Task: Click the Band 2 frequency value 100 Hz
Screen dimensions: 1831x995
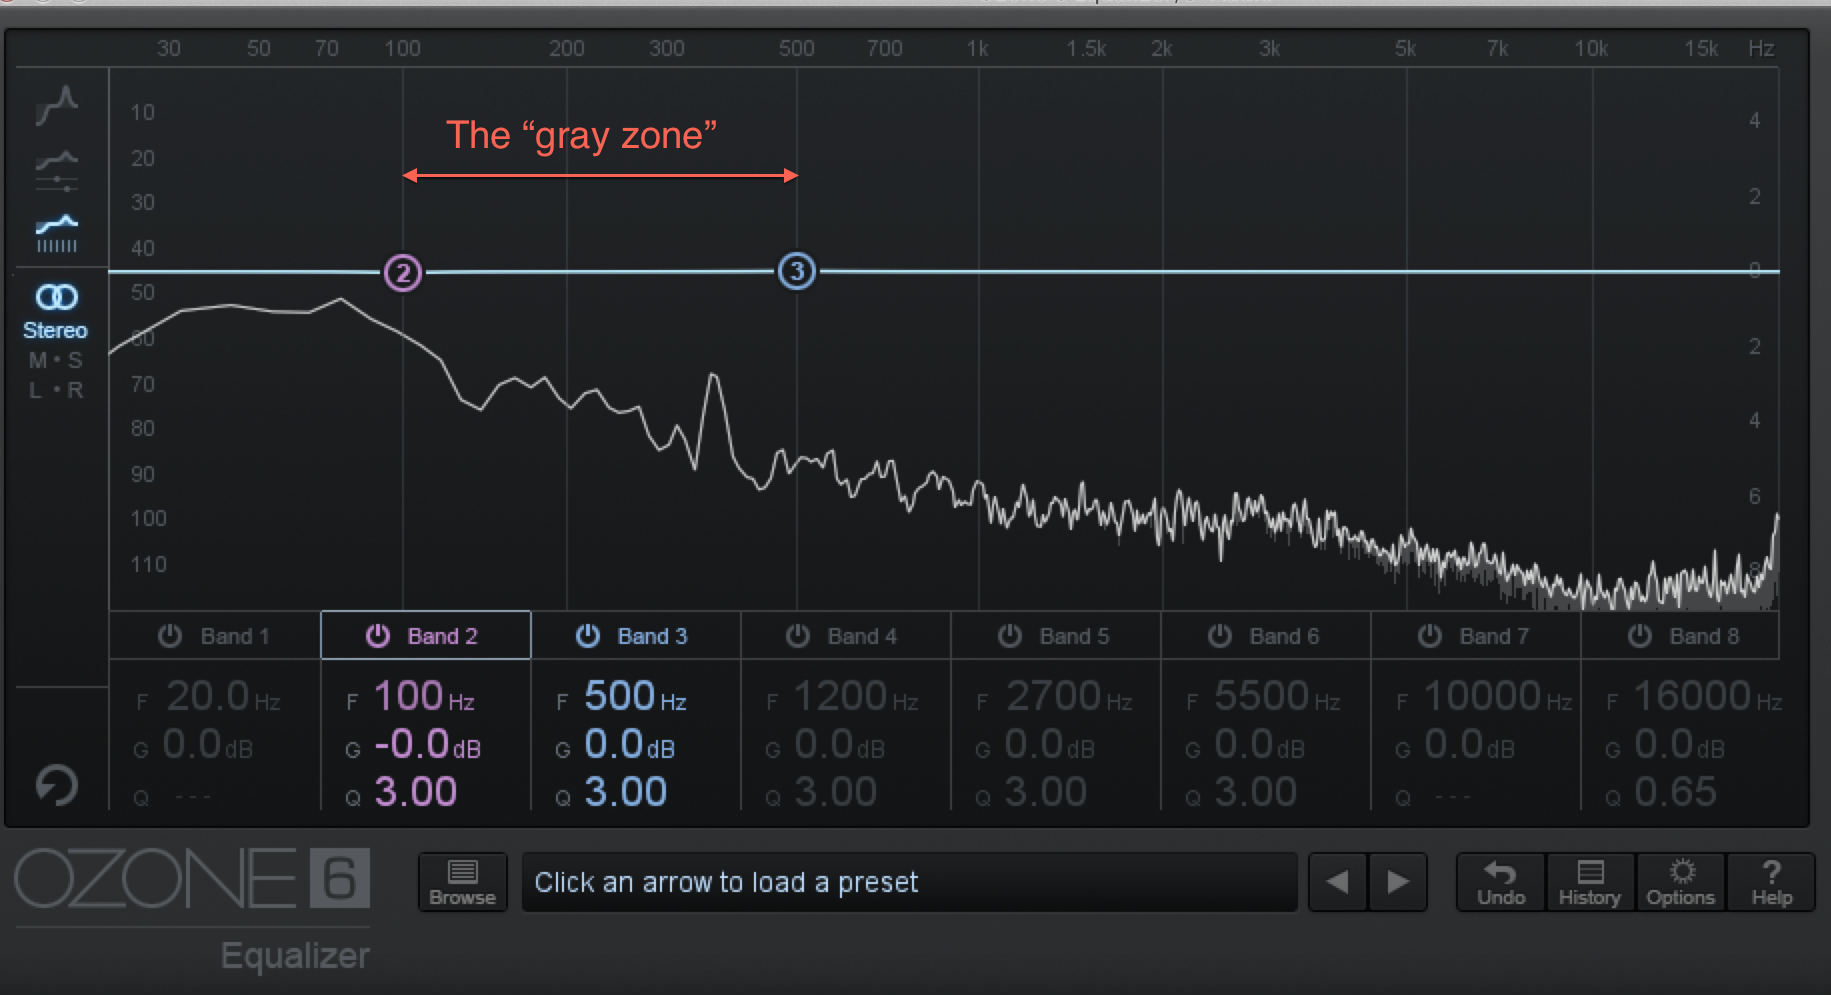Action: pyautogui.click(x=408, y=696)
